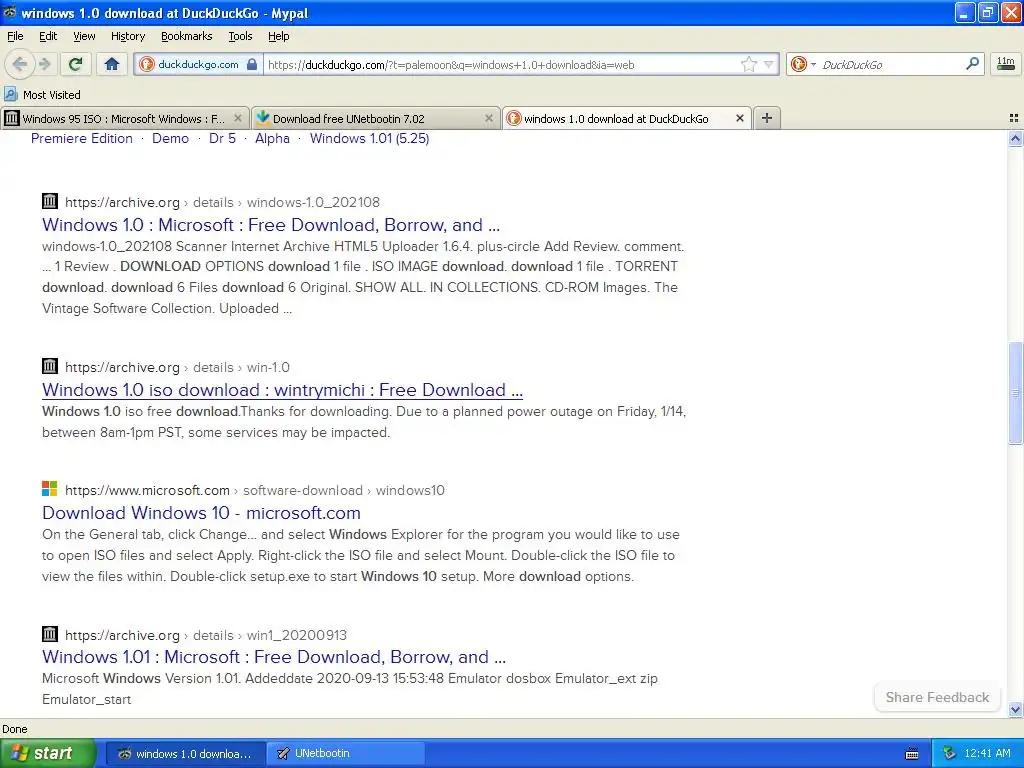Open Windows 1.01 : Microsoft archive result
This screenshot has height=768, width=1024.
pyautogui.click(x=274, y=656)
